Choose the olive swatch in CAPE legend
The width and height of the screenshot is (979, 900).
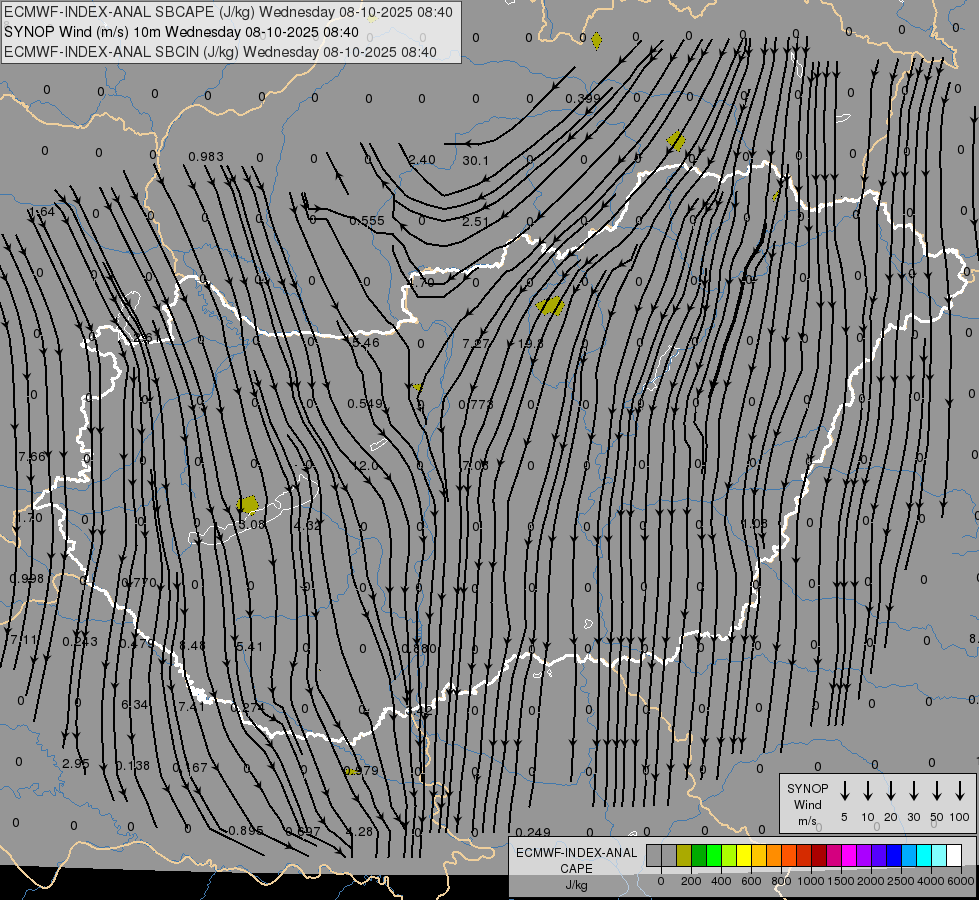click(684, 856)
